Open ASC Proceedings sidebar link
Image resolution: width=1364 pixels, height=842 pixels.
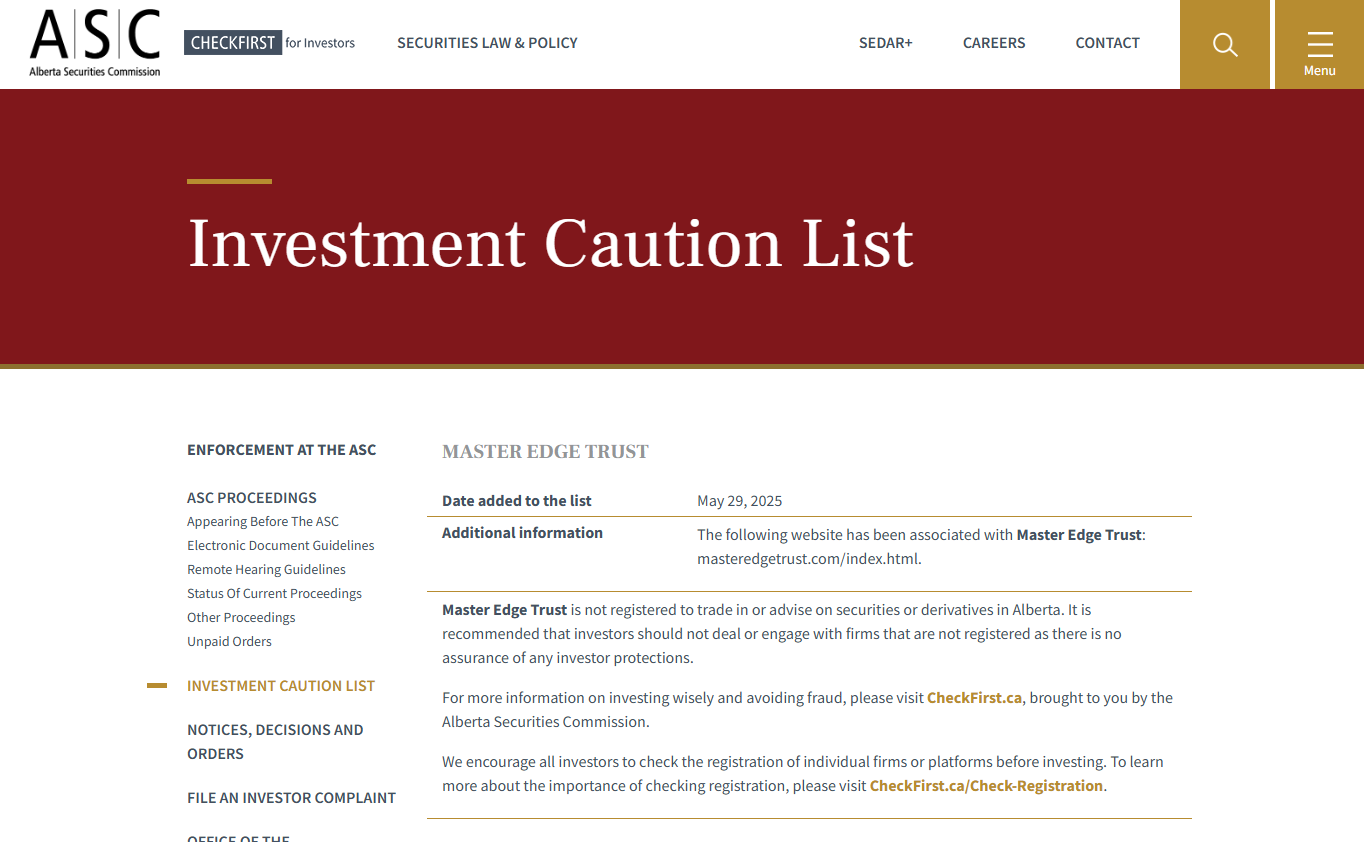[252, 498]
